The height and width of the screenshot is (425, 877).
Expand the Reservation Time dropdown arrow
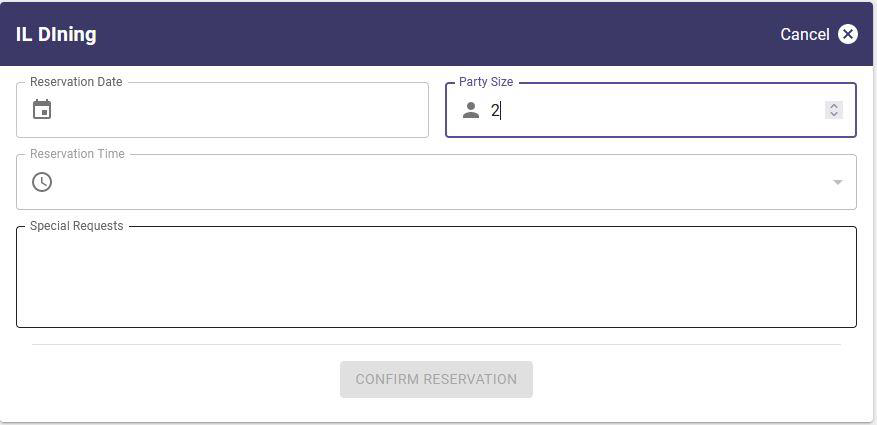click(837, 182)
